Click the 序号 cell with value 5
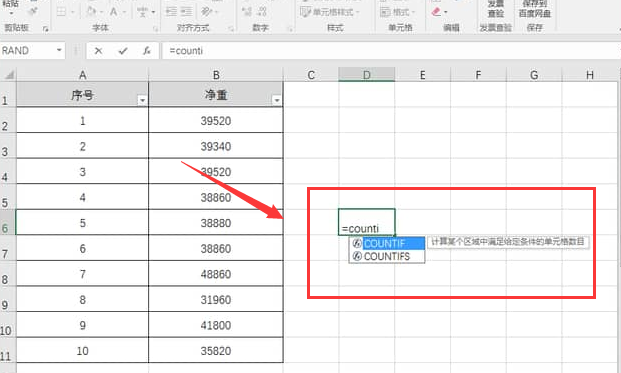Screen dimensions: 621x373 pos(82,223)
